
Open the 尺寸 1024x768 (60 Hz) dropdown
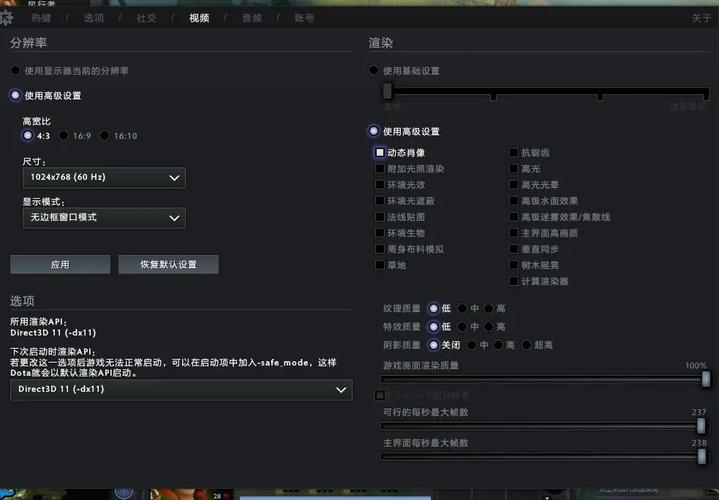(x=104, y=178)
